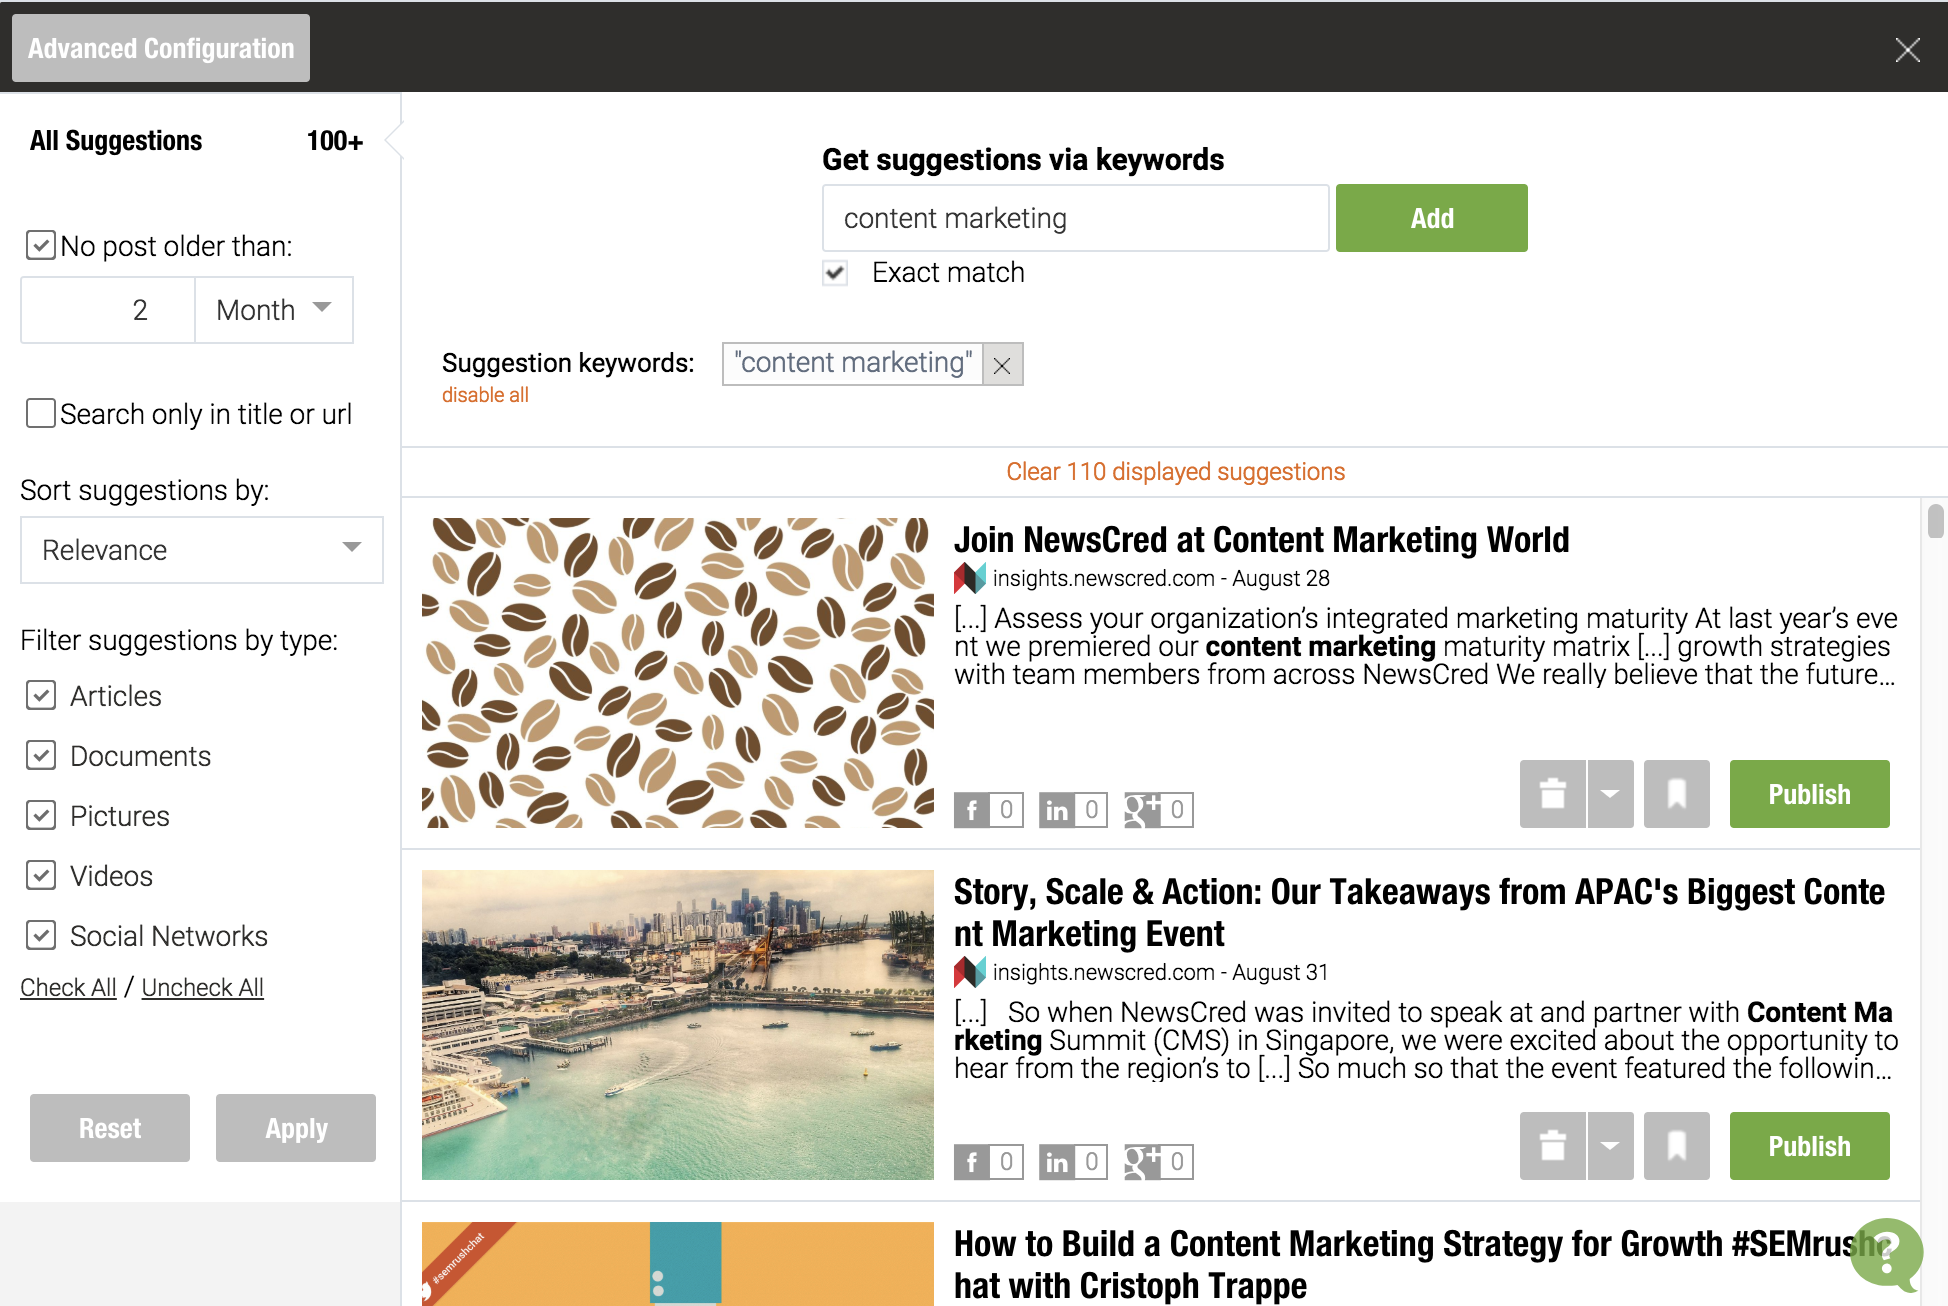Select All Suggestions in the sidebar
Screen dimensions: 1948x1306
pyautogui.click(x=116, y=141)
